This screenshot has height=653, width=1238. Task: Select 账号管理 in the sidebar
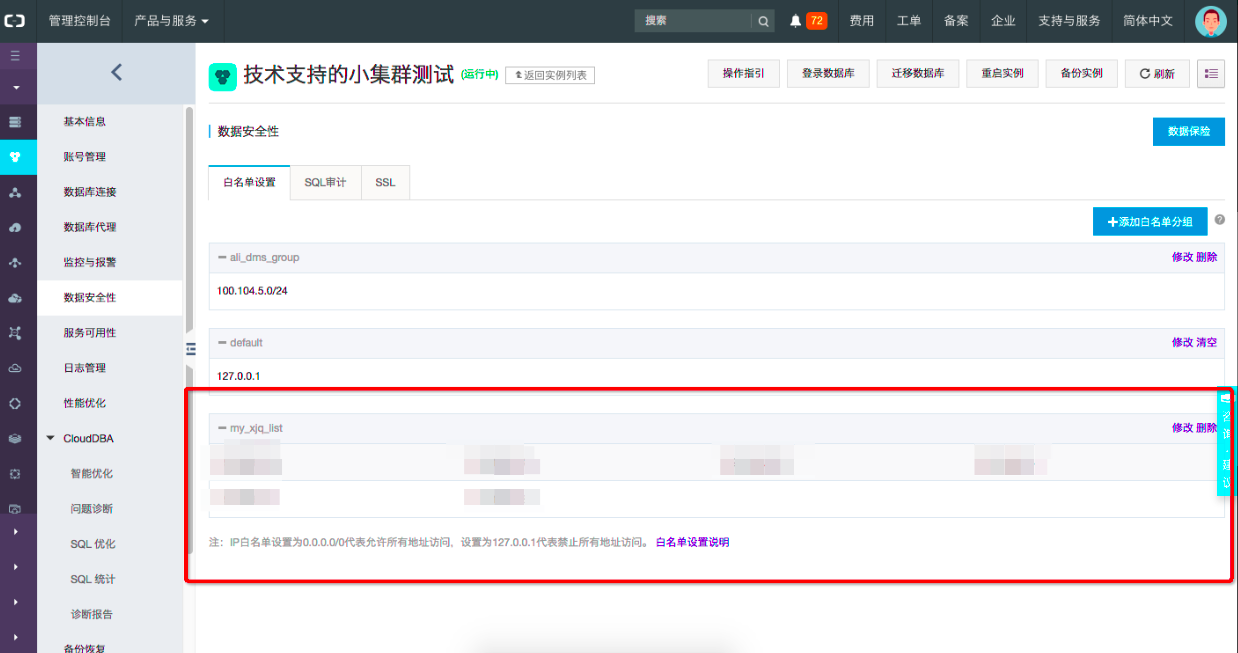point(85,157)
